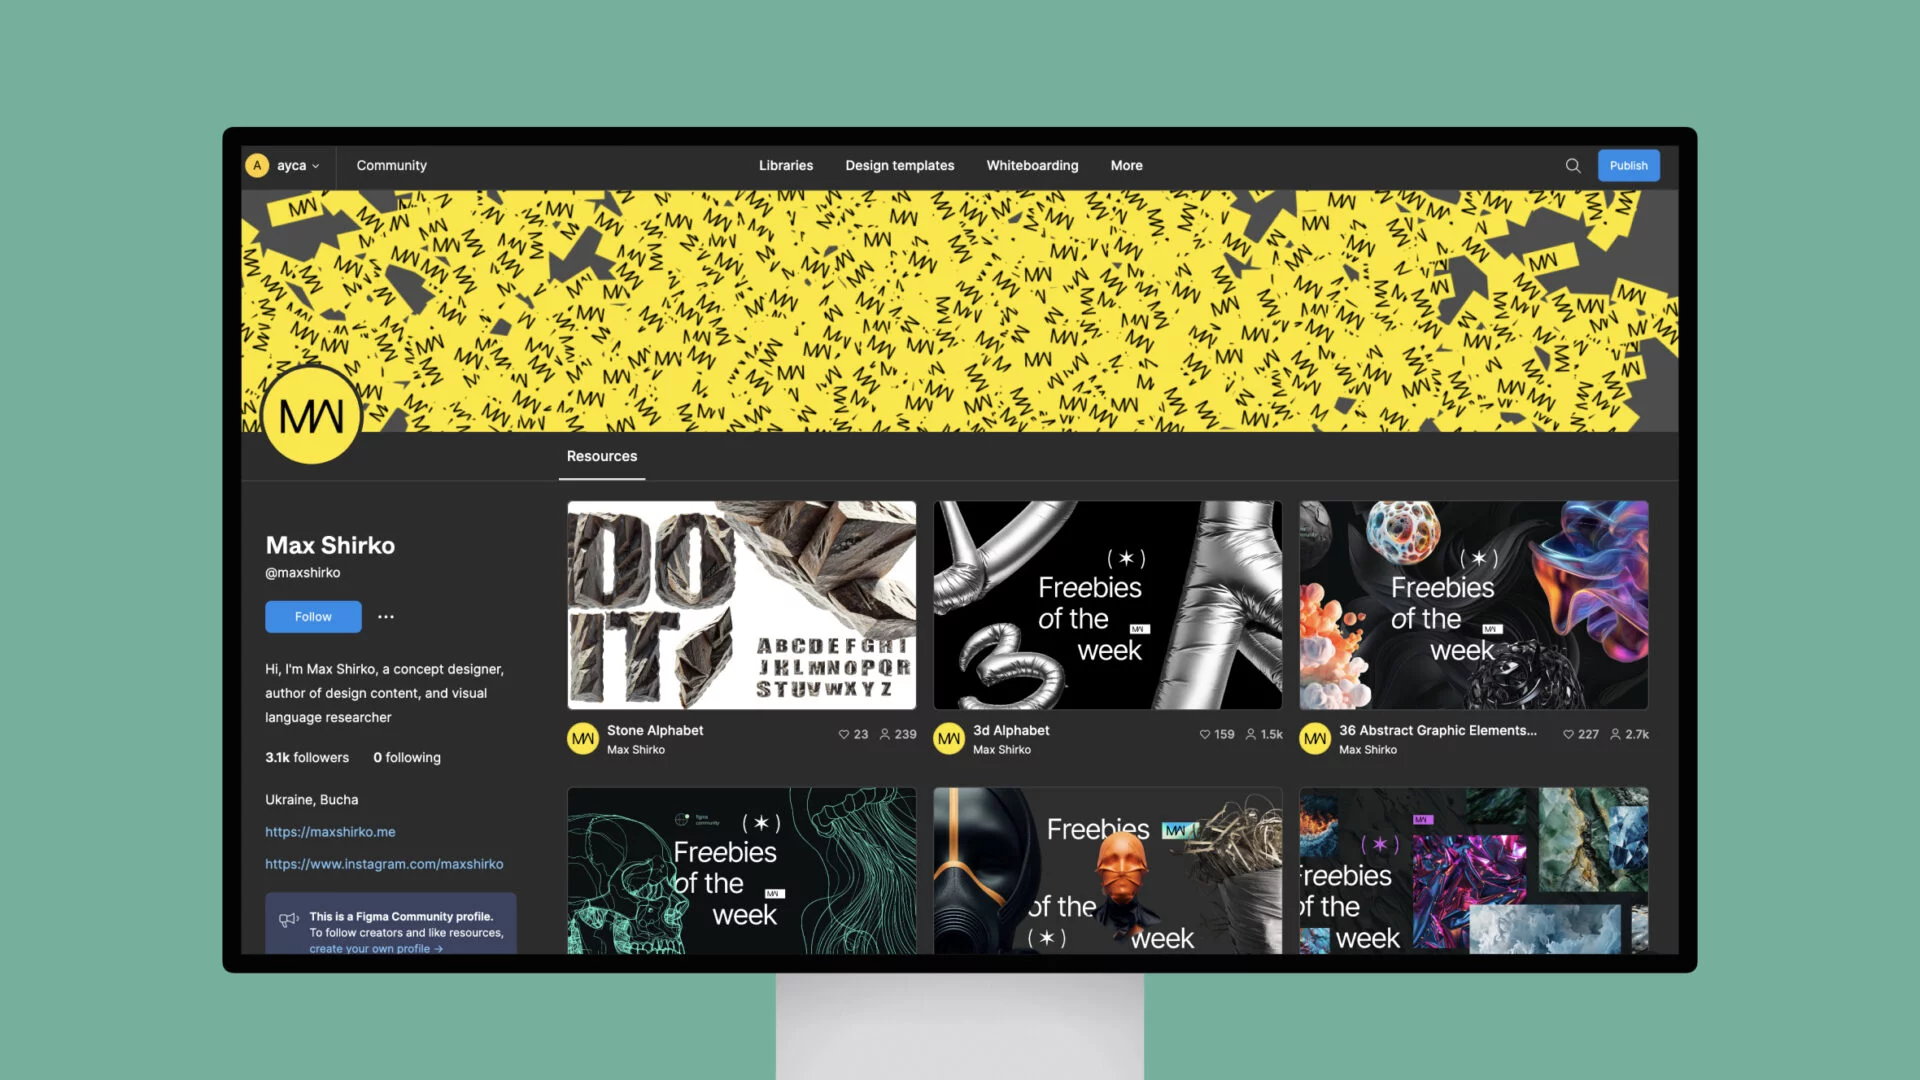This screenshot has width=1920, height=1080.
Task: Click the 3d Alphabet resource thumbnail
Action: pos(1108,605)
